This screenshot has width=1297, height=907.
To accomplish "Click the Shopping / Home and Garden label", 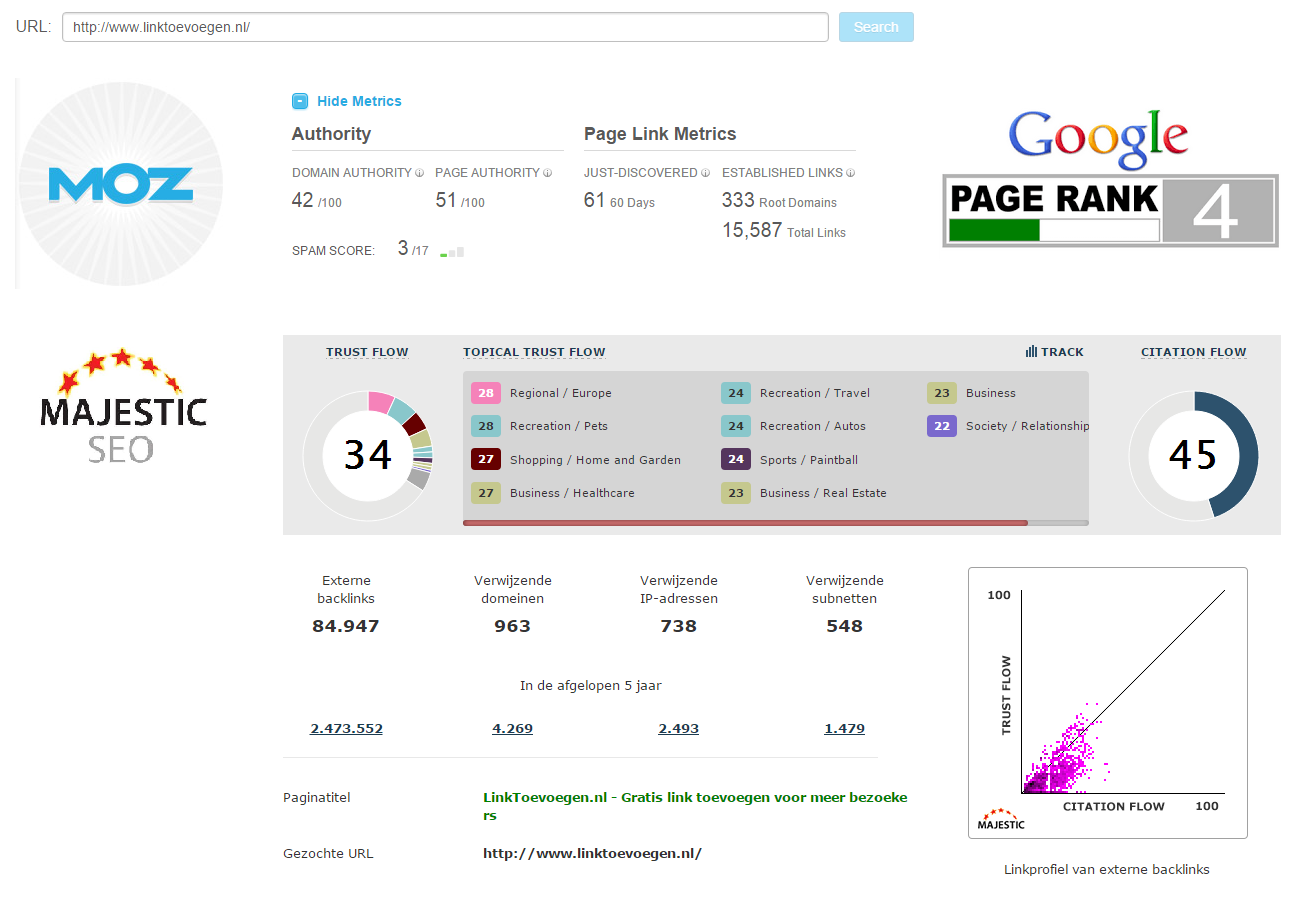I will coord(595,460).
